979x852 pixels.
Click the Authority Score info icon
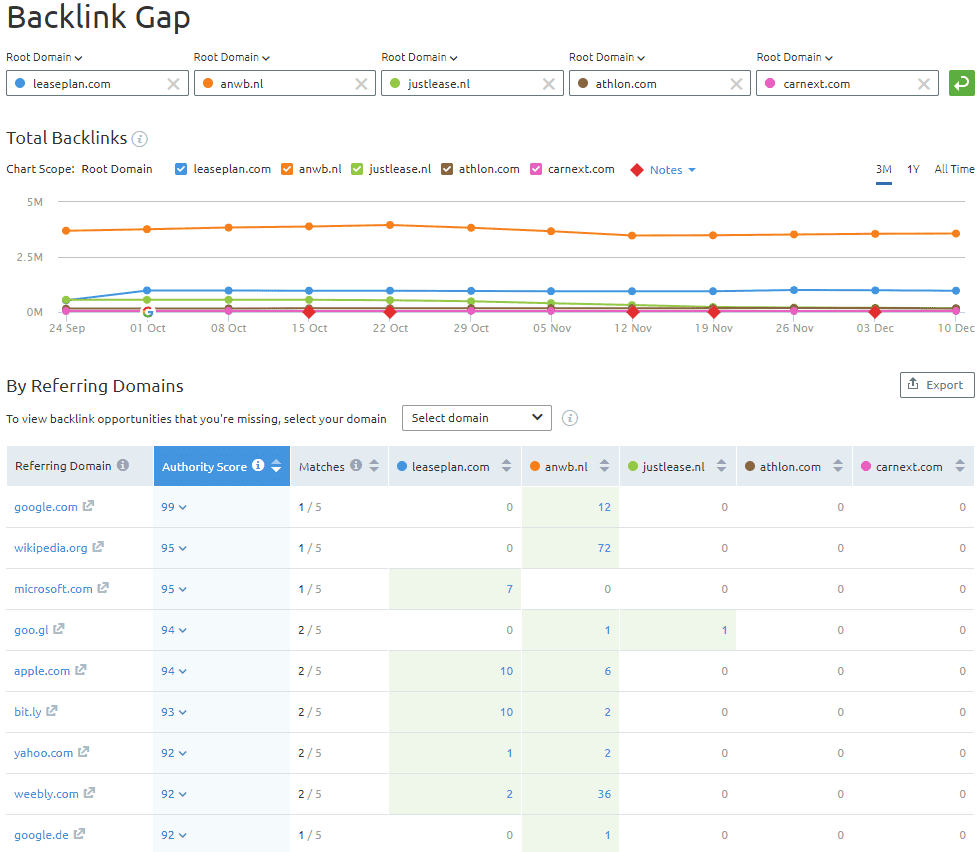[x=258, y=466]
